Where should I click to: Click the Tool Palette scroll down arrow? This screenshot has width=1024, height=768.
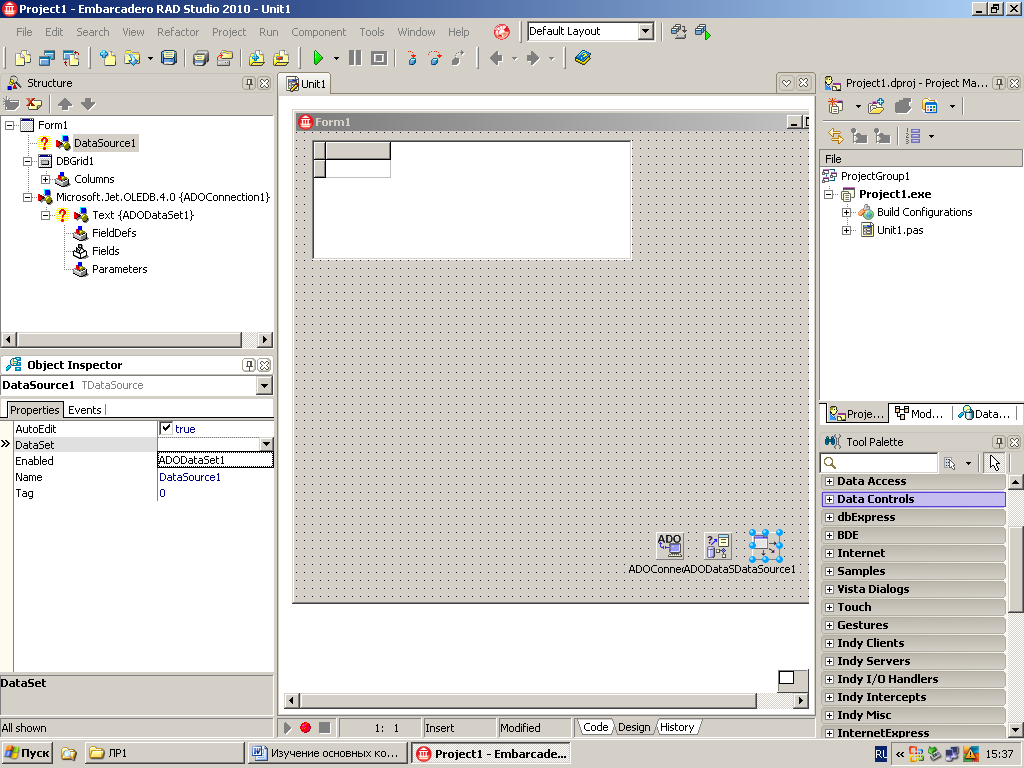coord(1015,729)
